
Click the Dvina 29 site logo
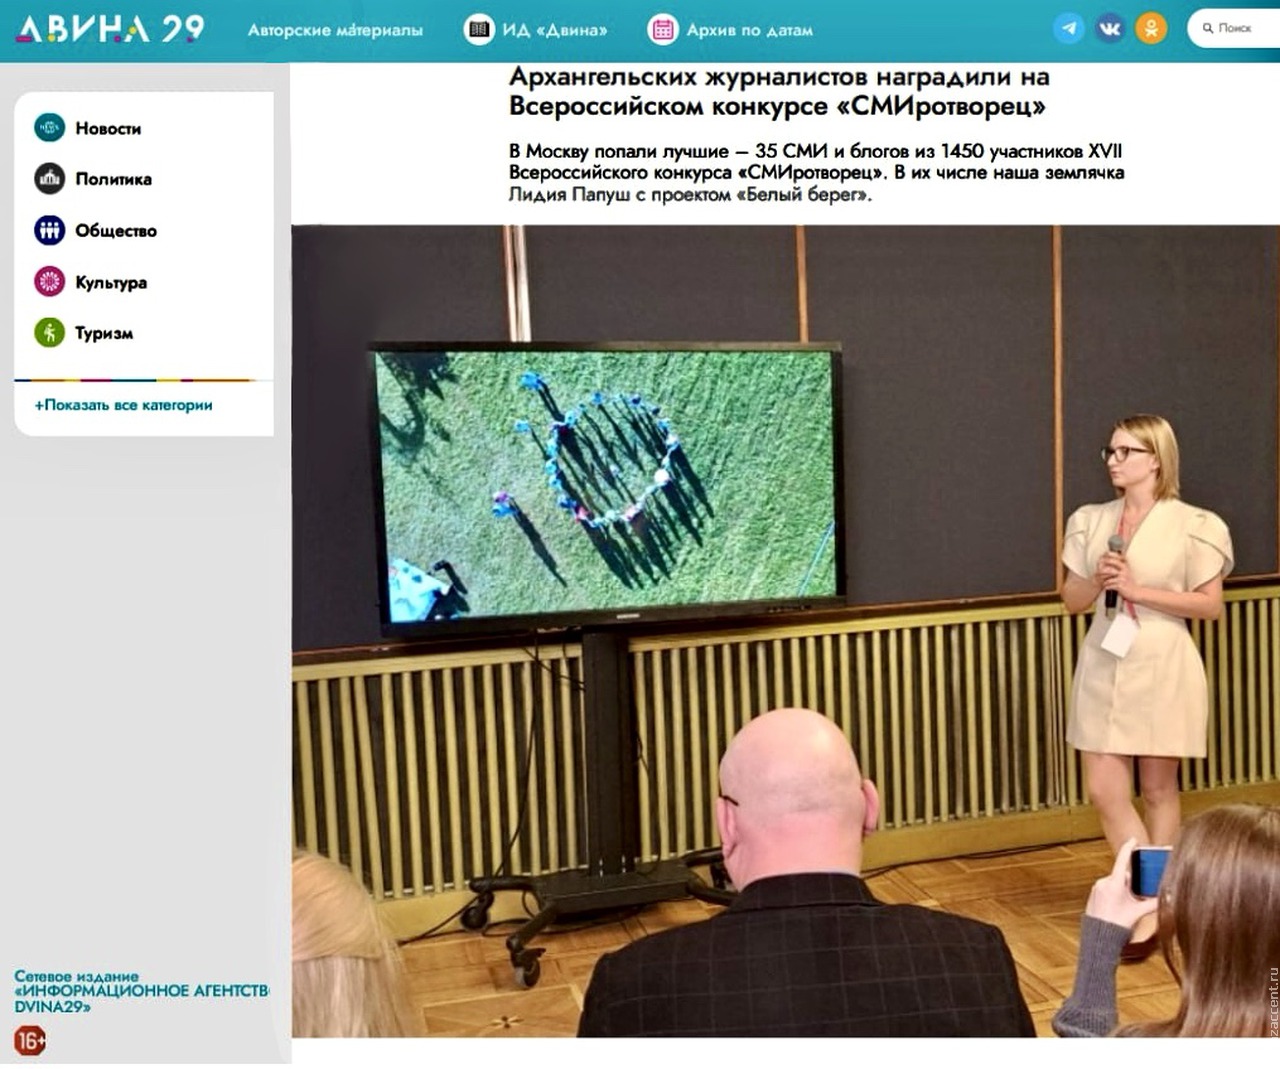(110, 29)
